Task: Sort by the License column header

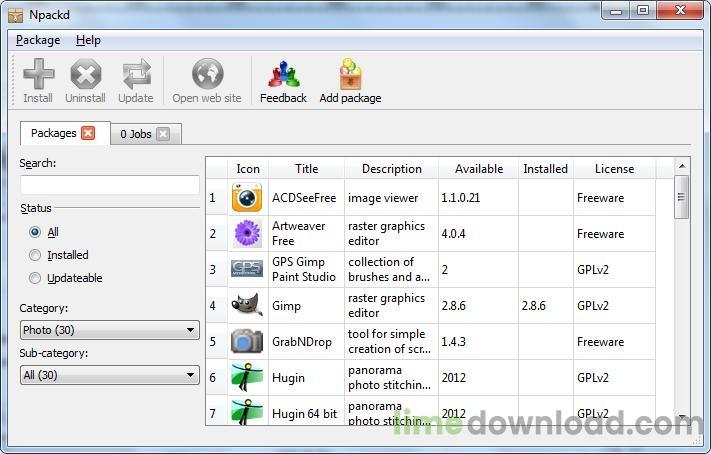Action: click(614, 169)
